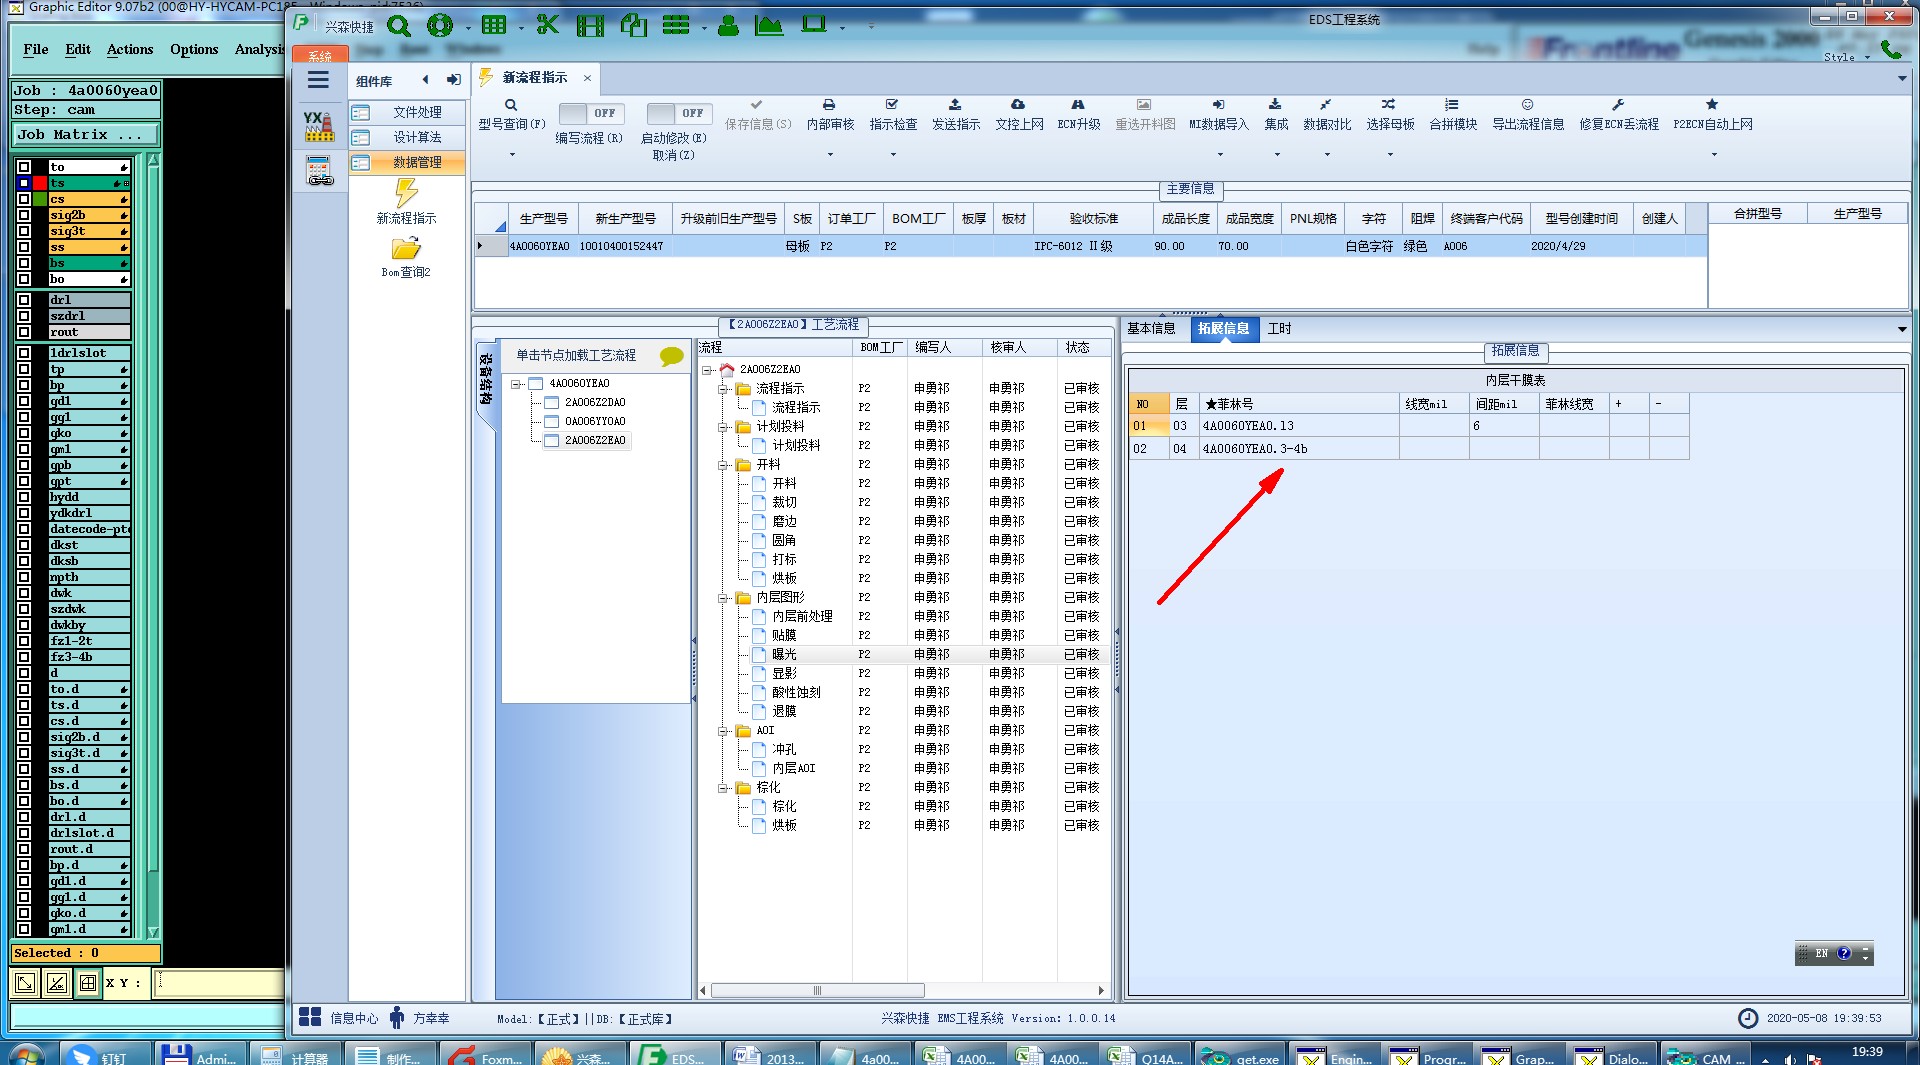1920x1065 pixels.
Task: Check the 'to' layer checkbox
Action: click(24, 167)
